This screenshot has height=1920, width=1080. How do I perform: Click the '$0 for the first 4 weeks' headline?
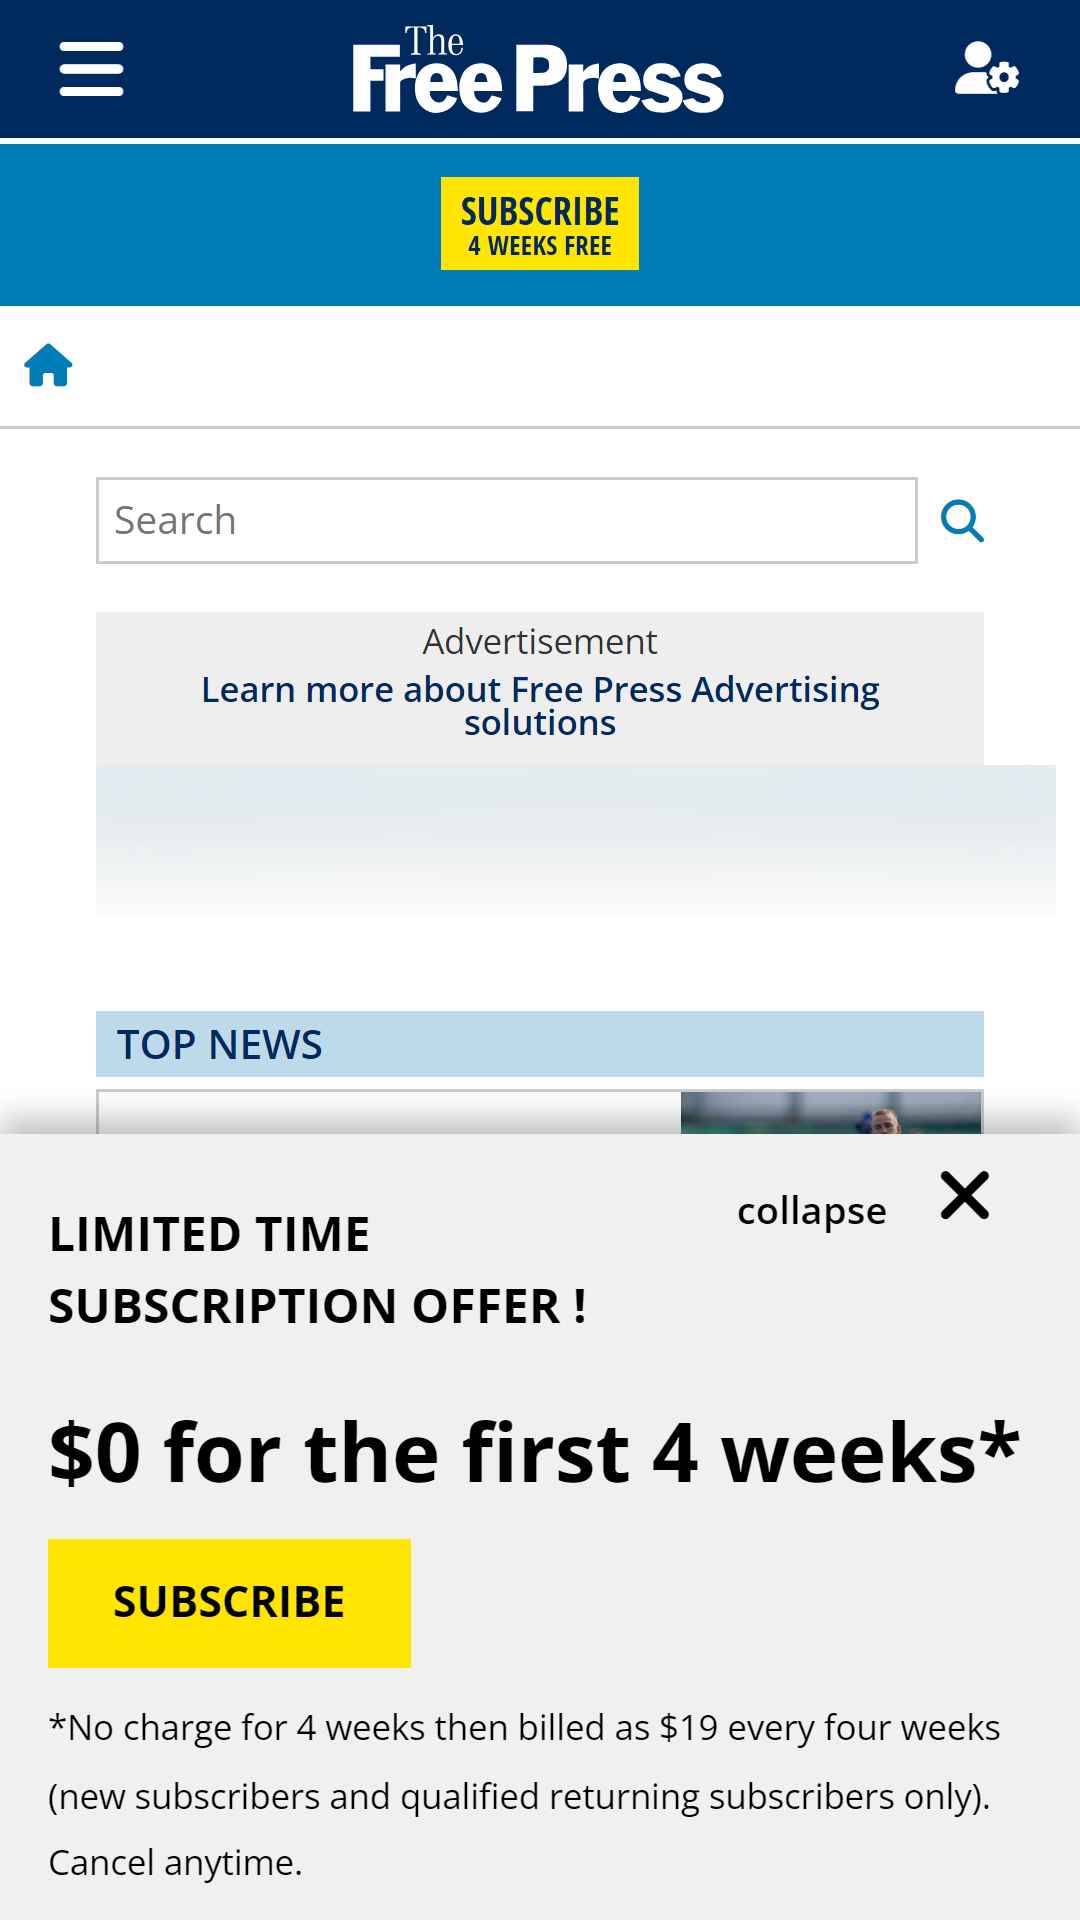534,1452
